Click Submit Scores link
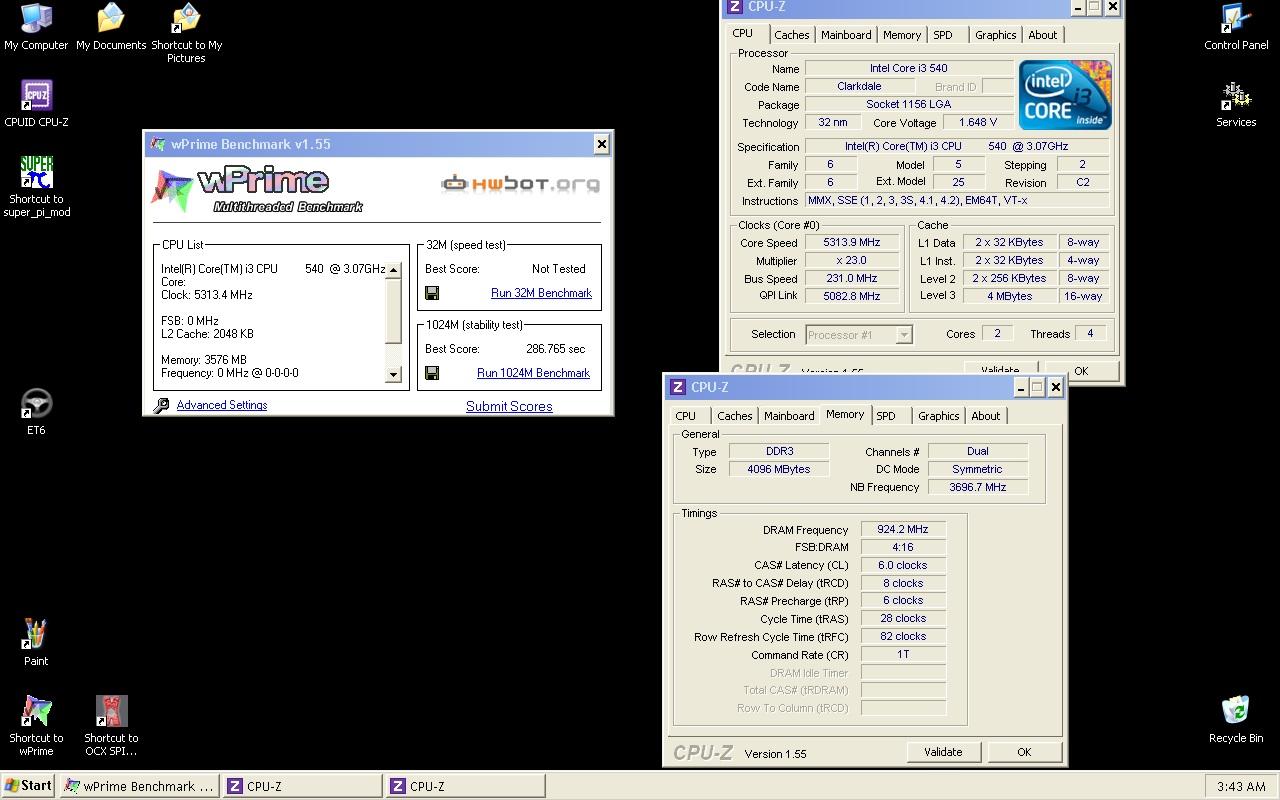The height and width of the screenshot is (800, 1280). pyautogui.click(x=509, y=406)
